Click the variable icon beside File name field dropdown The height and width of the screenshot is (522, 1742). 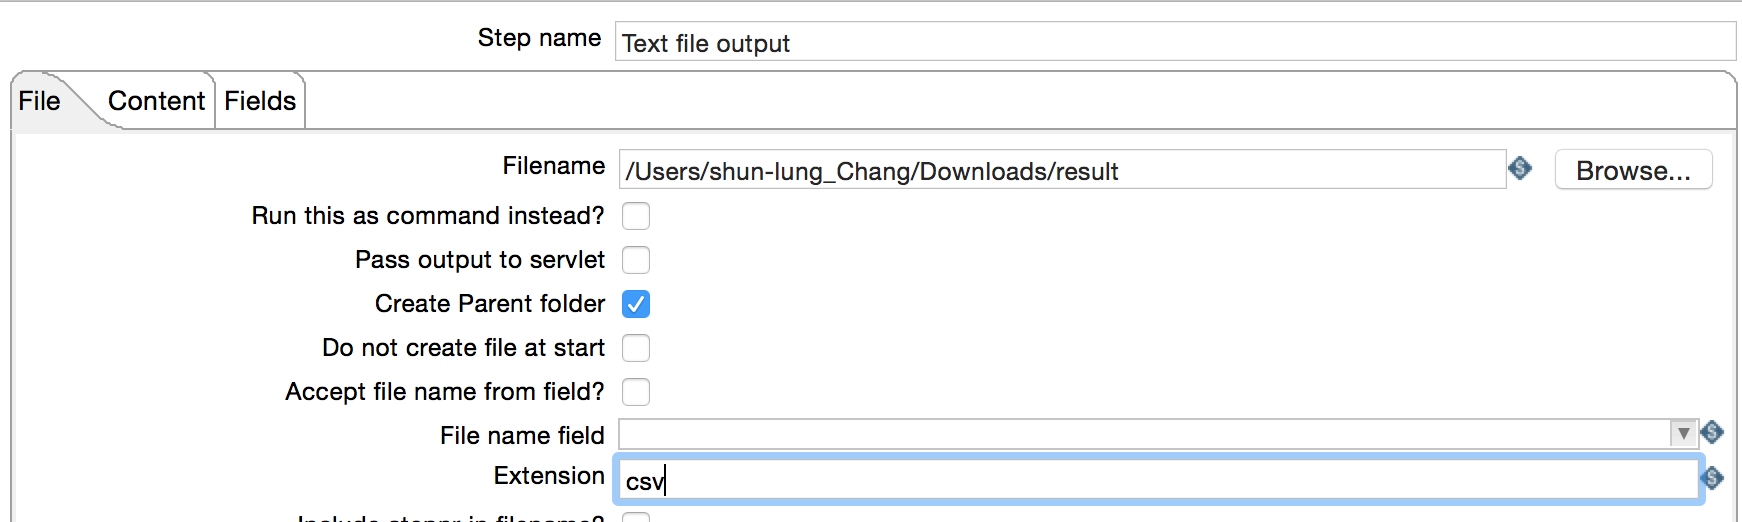coord(1712,433)
